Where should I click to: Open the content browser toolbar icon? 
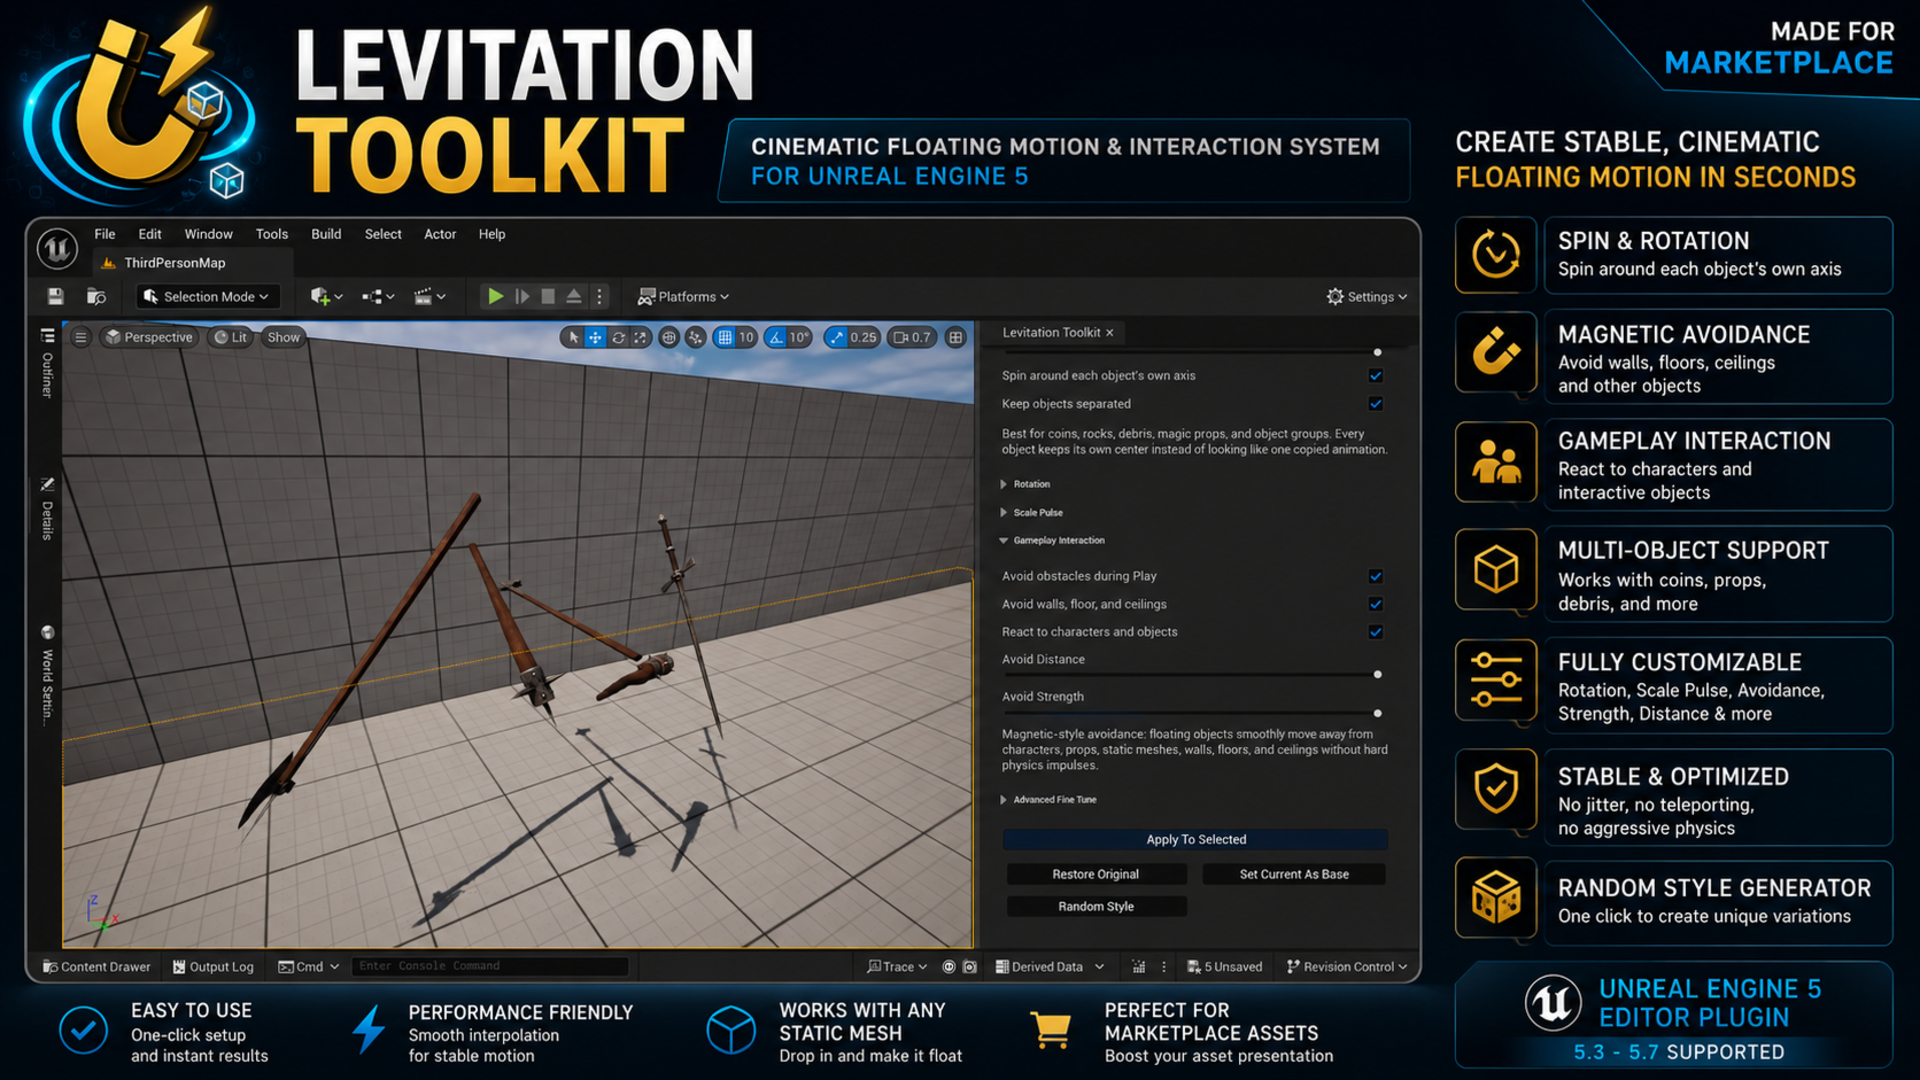[96, 296]
